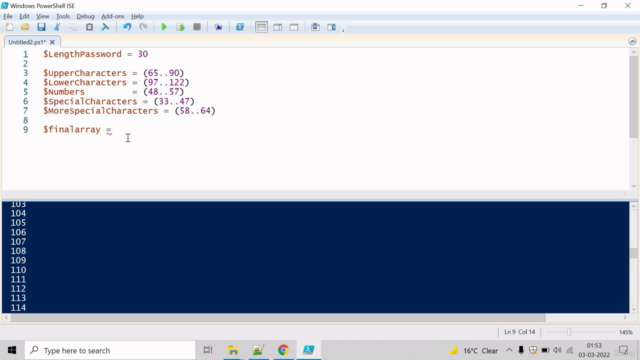This screenshot has width=640, height=360.
Task: Create a new script file
Action: pyautogui.click(x=9, y=27)
